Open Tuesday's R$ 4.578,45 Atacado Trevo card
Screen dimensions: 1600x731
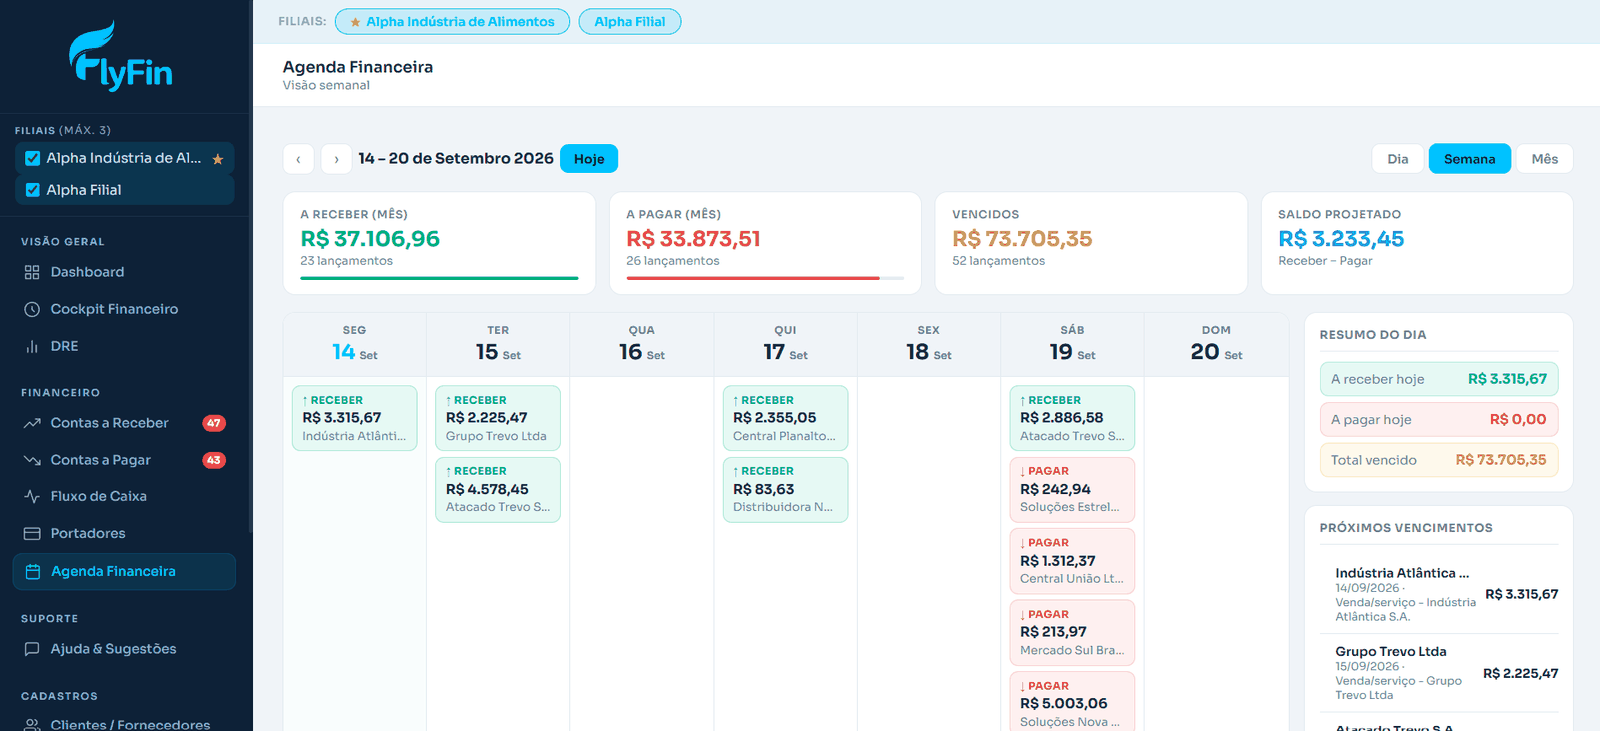tap(498, 490)
